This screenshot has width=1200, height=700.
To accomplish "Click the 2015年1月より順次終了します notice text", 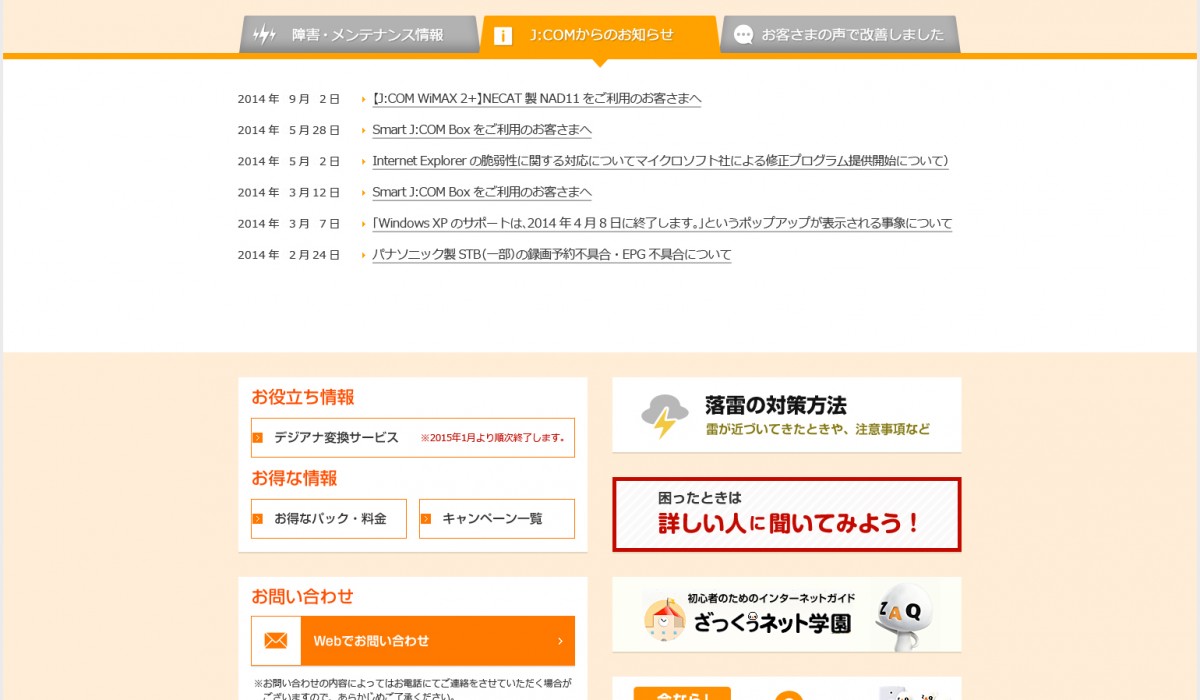I will tap(494, 438).
